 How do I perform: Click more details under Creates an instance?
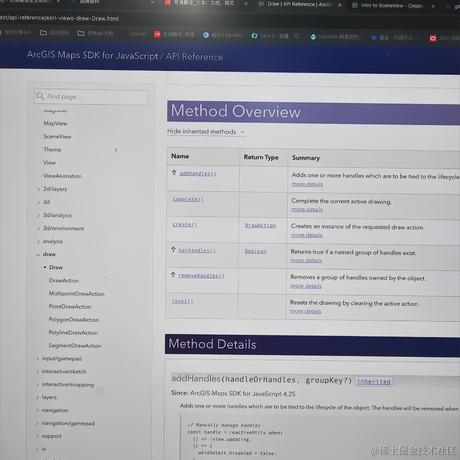point(307,235)
